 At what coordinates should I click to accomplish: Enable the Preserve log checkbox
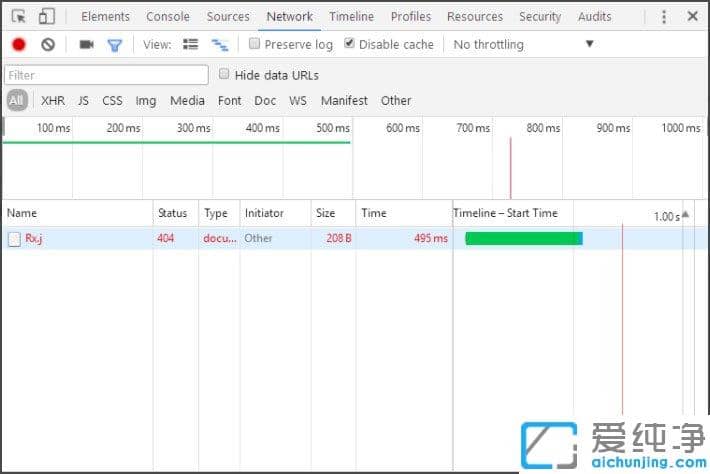pyautogui.click(x=255, y=44)
